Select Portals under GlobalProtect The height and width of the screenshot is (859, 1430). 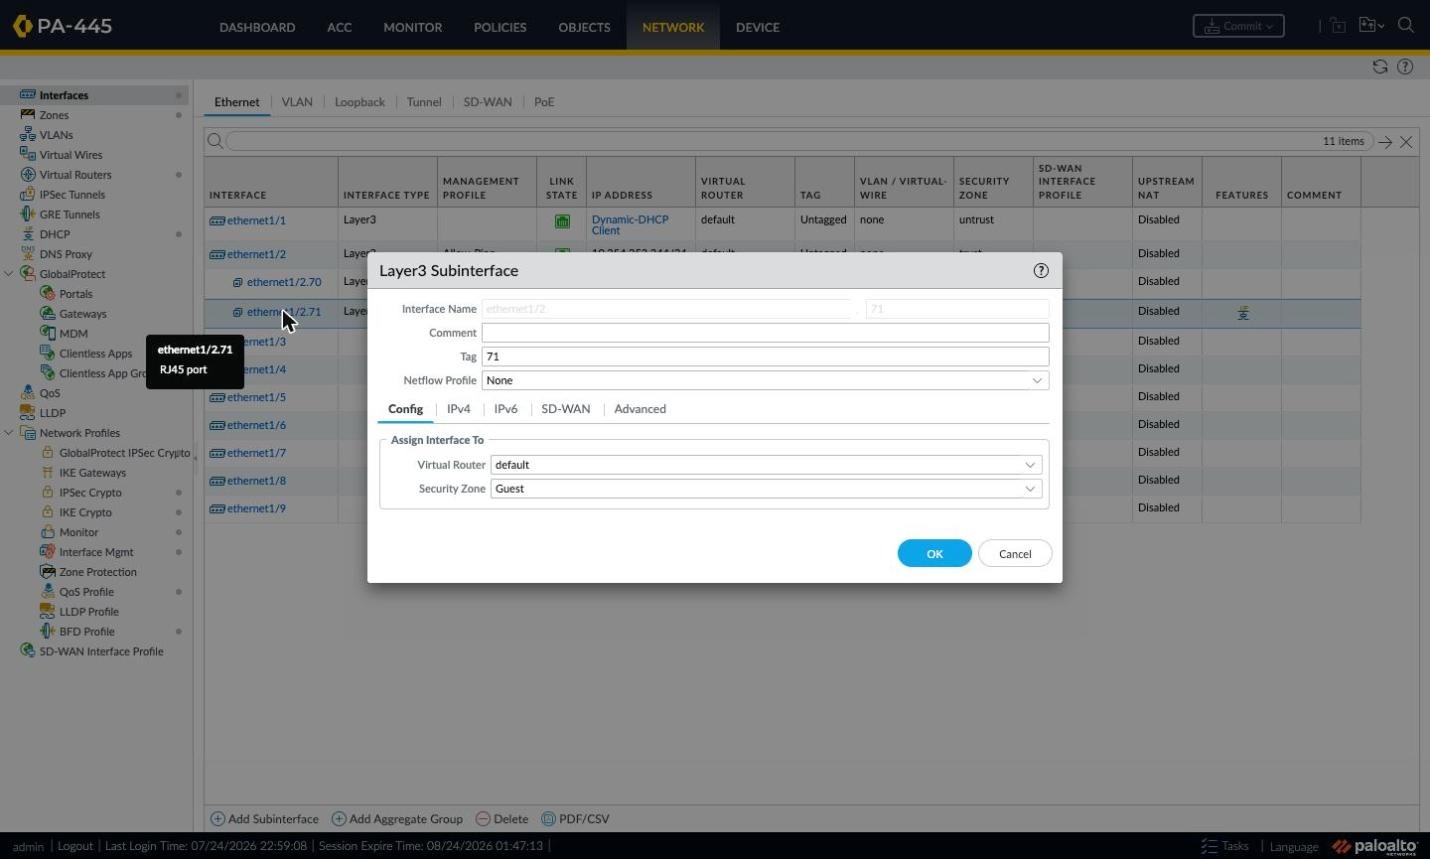pyautogui.click(x=76, y=294)
